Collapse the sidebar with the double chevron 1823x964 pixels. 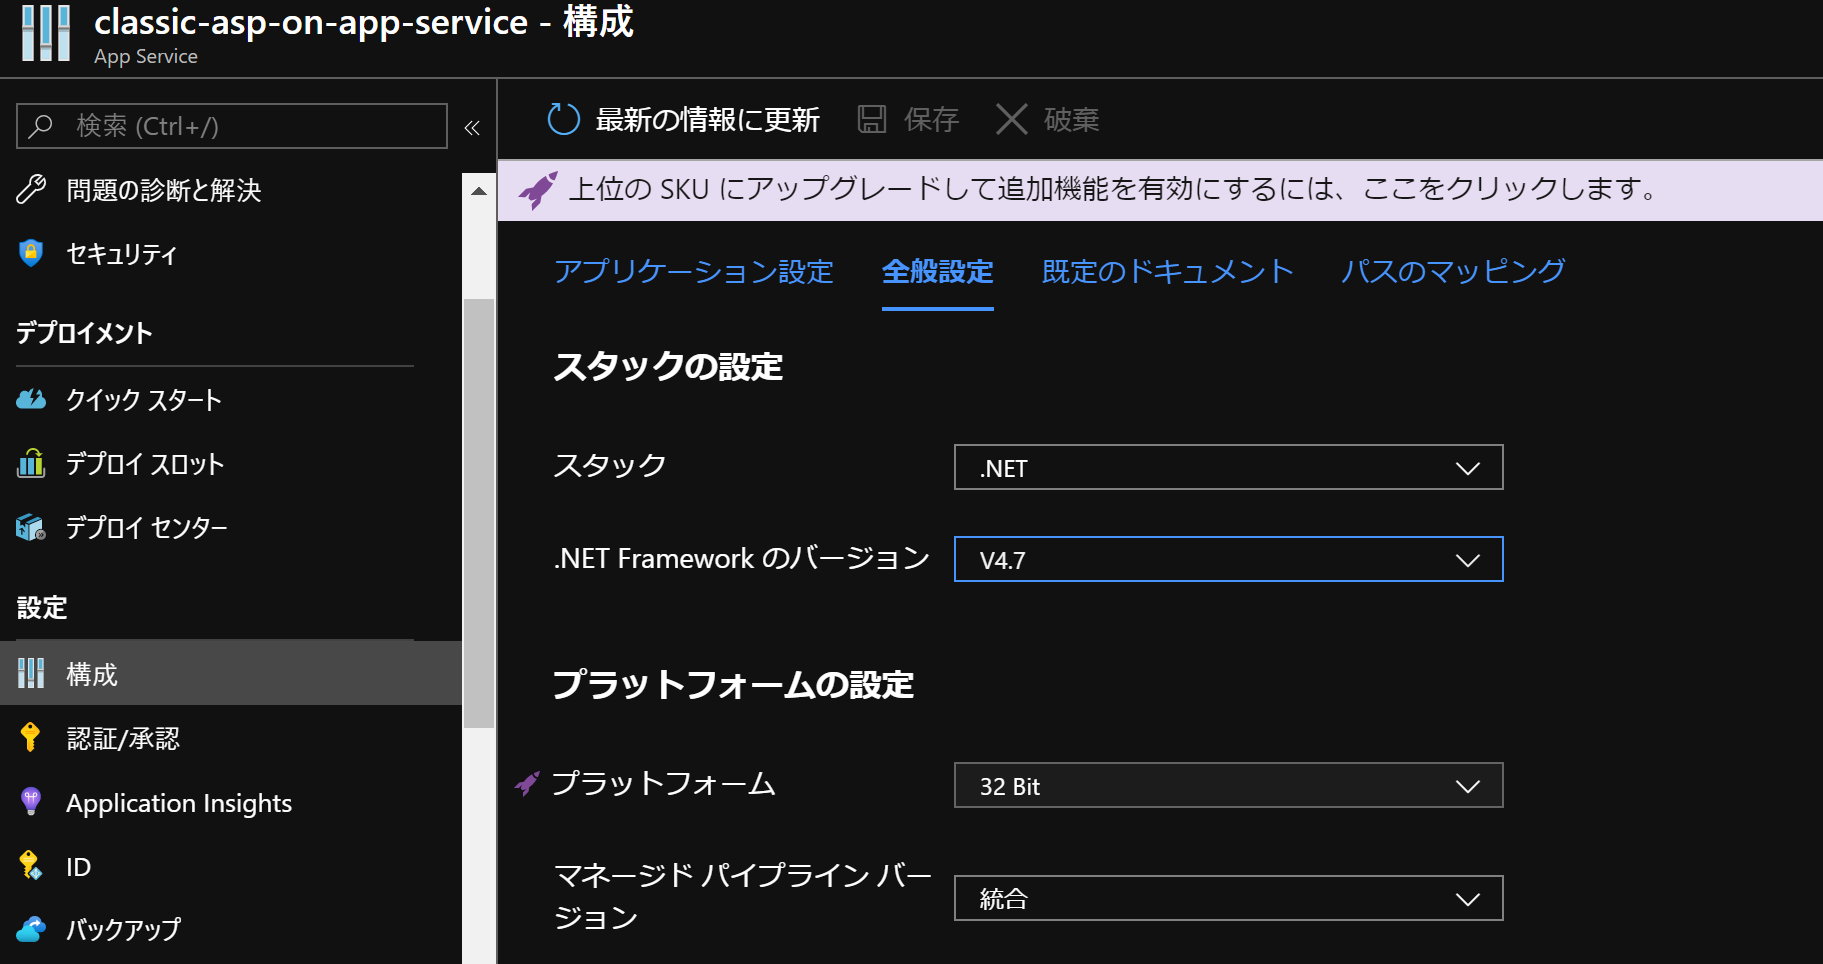coord(472,127)
